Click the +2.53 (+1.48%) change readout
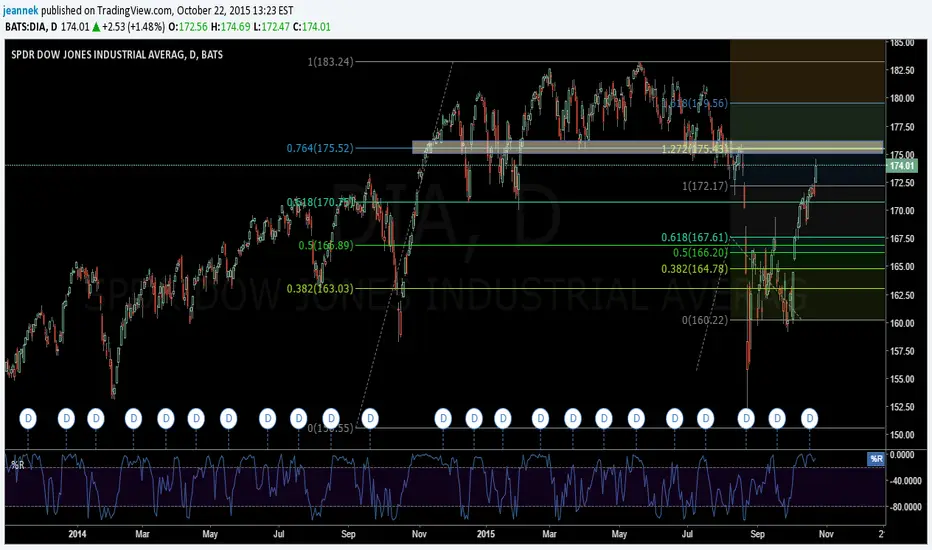This screenshot has height=550, width=932. pyautogui.click(x=133, y=27)
